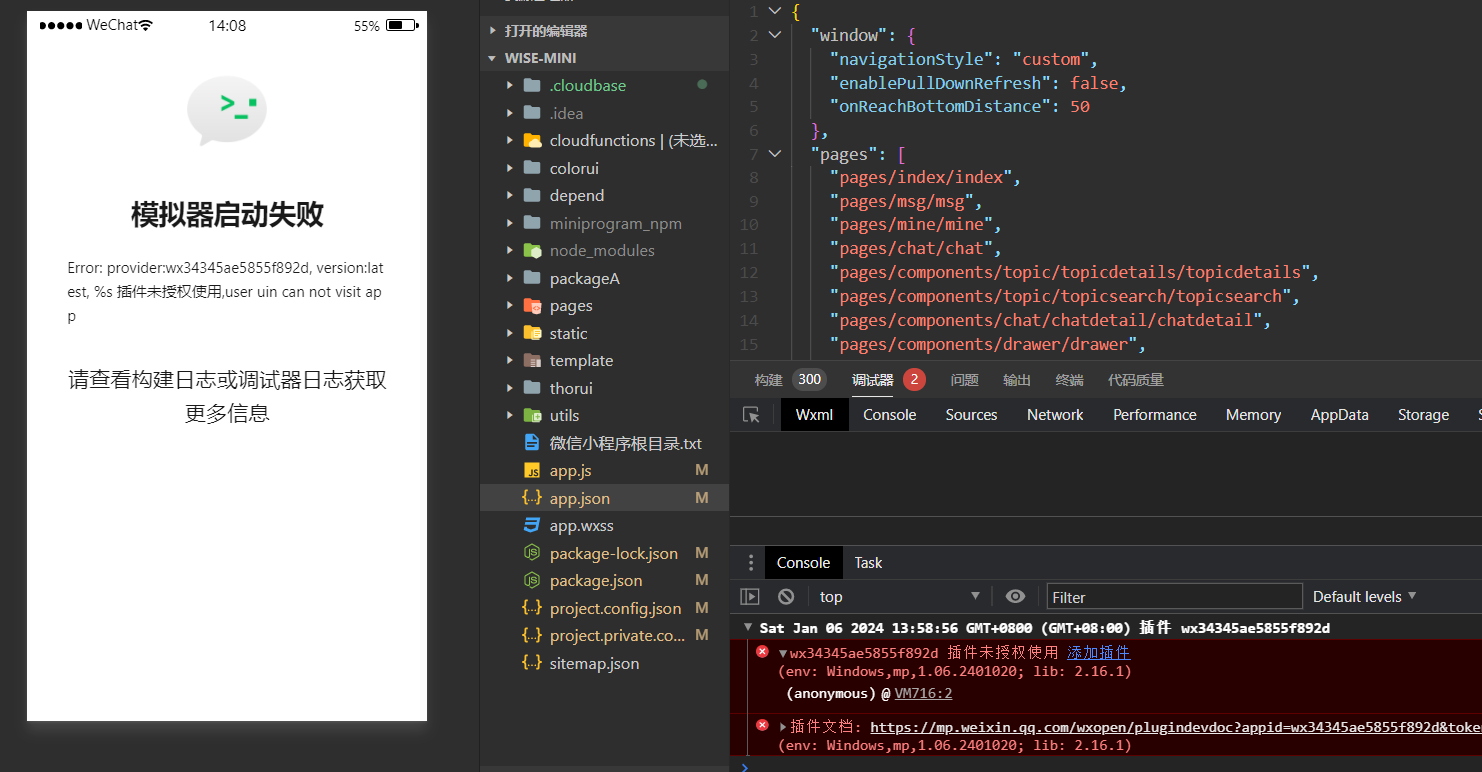Expand the 插件文档 error message
1482x772 pixels.
tap(783, 727)
